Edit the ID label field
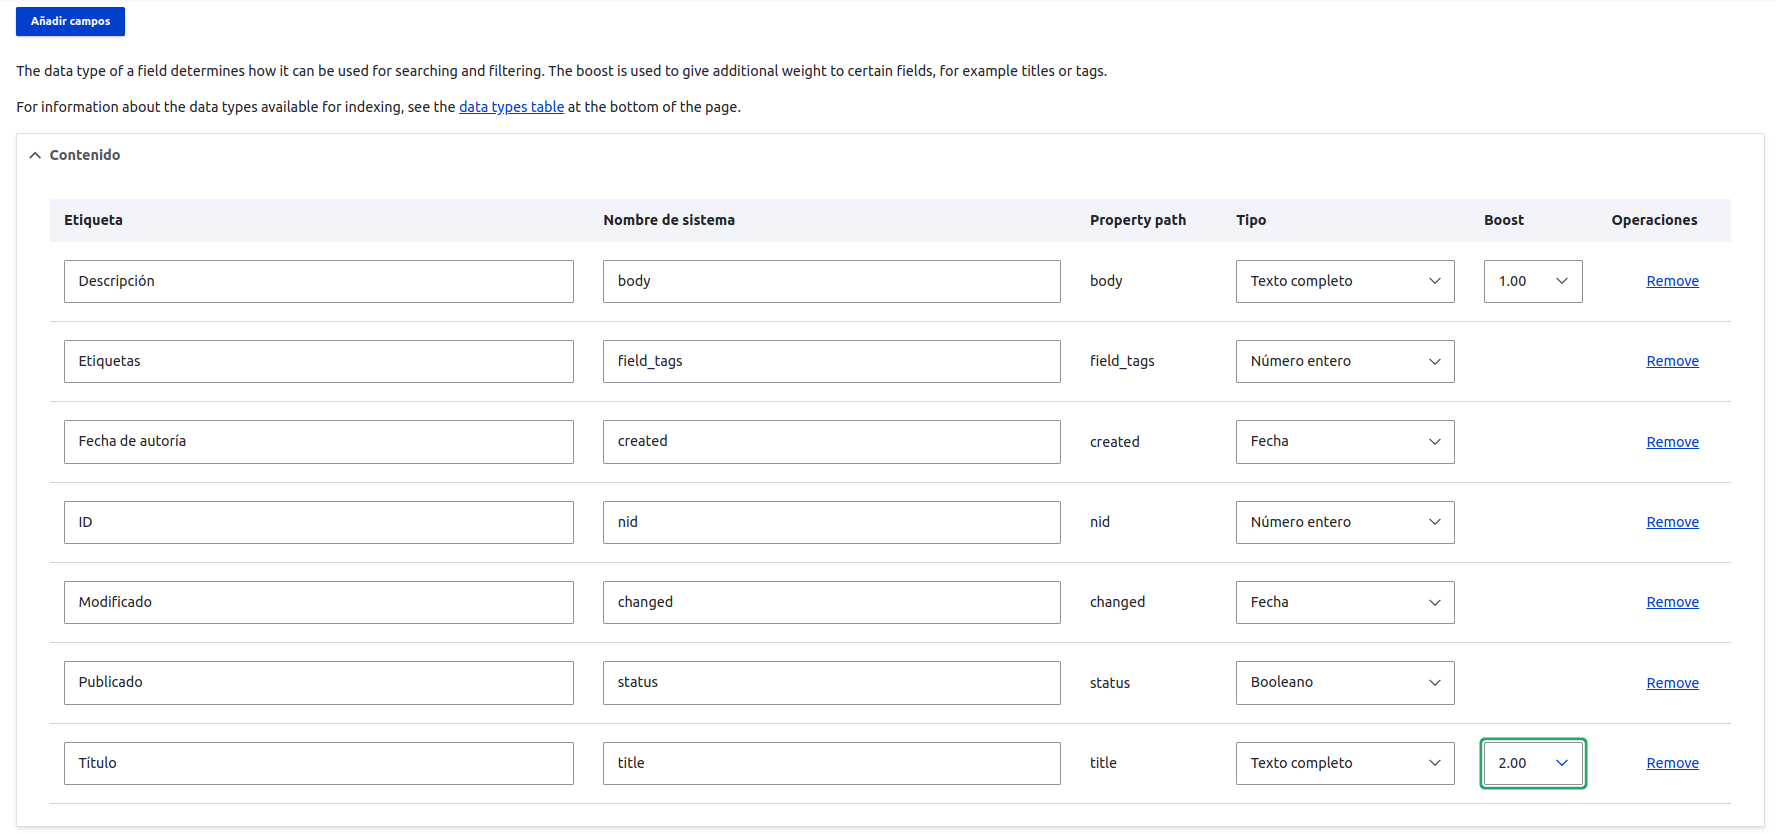This screenshot has width=1776, height=834. coord(319,522)
